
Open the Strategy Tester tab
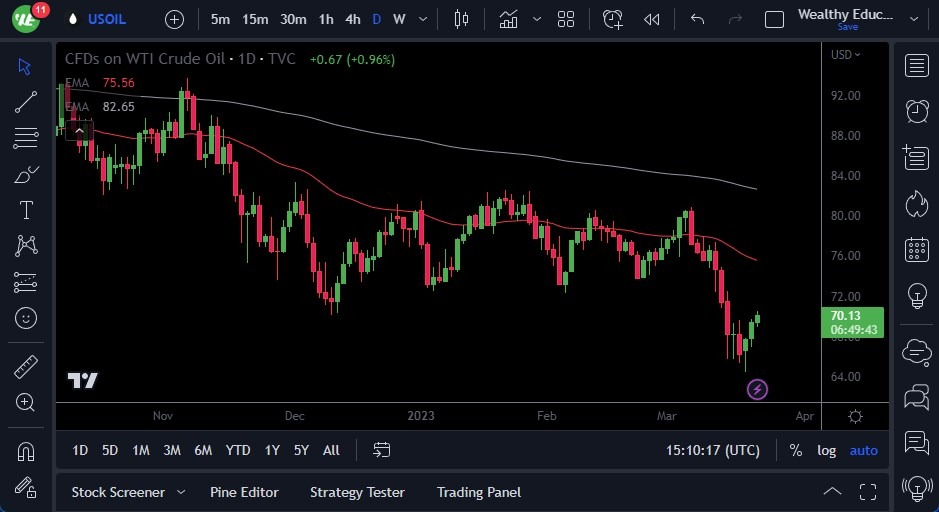click(x=357, y=492)
